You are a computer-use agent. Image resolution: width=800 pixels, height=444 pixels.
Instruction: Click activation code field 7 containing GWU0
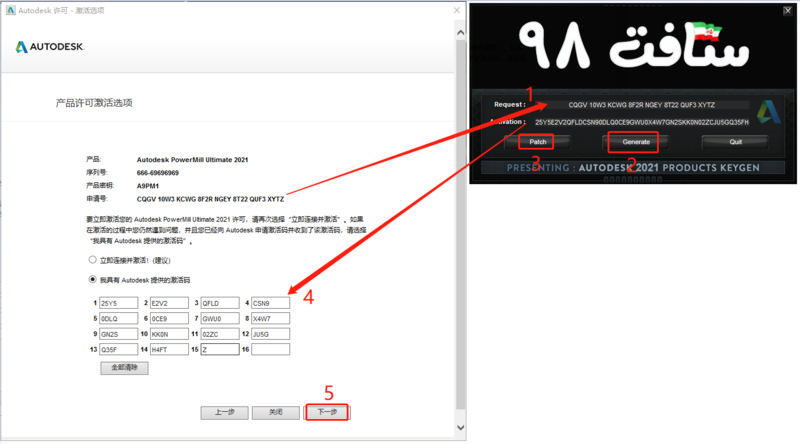(220, 318)
